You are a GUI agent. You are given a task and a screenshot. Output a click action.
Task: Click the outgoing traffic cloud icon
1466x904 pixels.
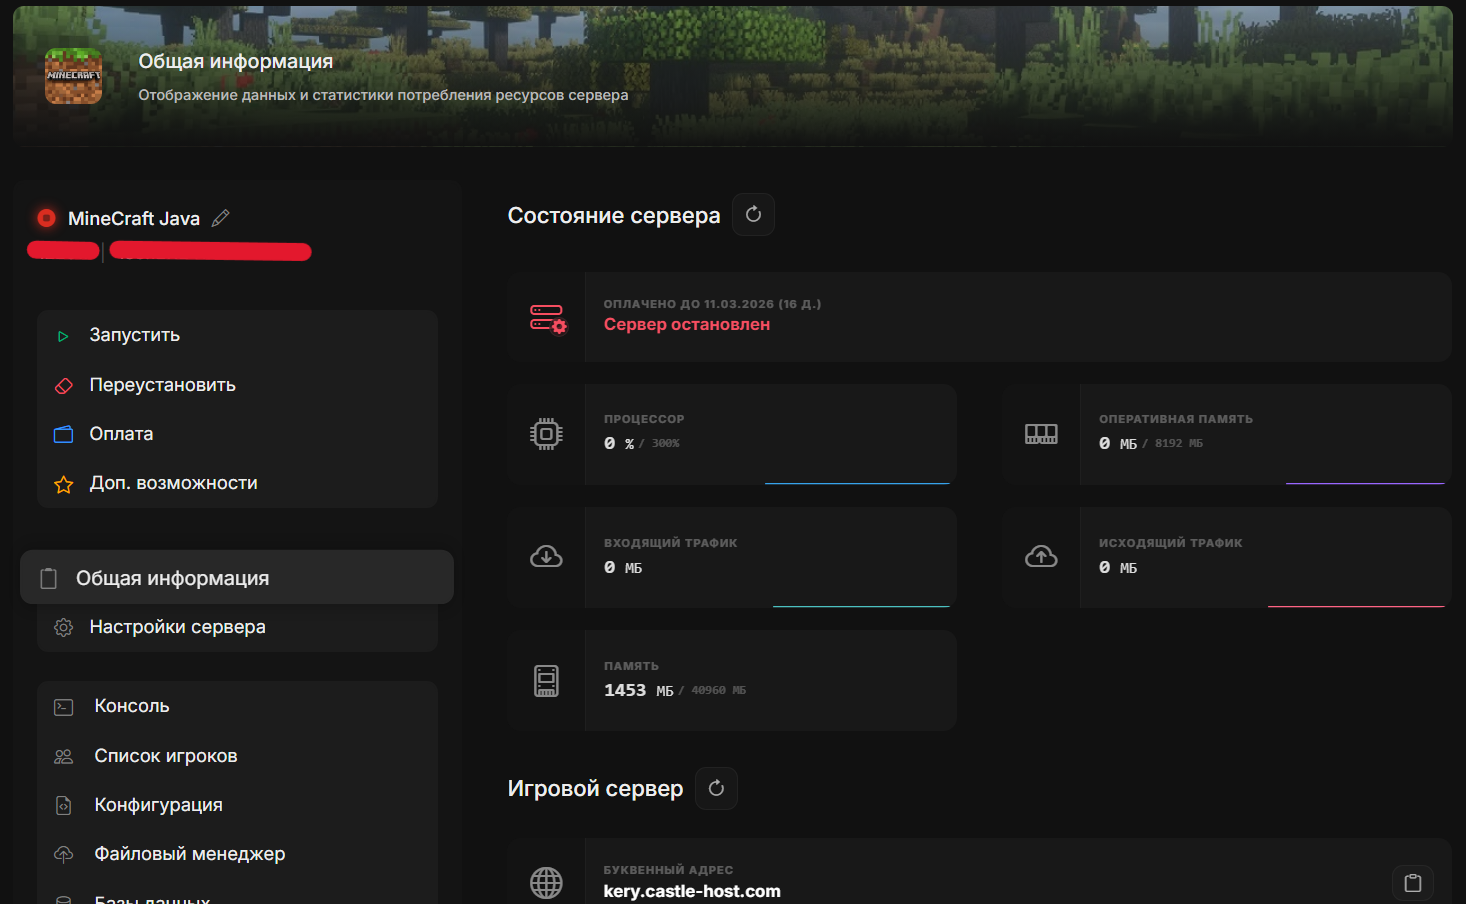[x=1041, y=557]
